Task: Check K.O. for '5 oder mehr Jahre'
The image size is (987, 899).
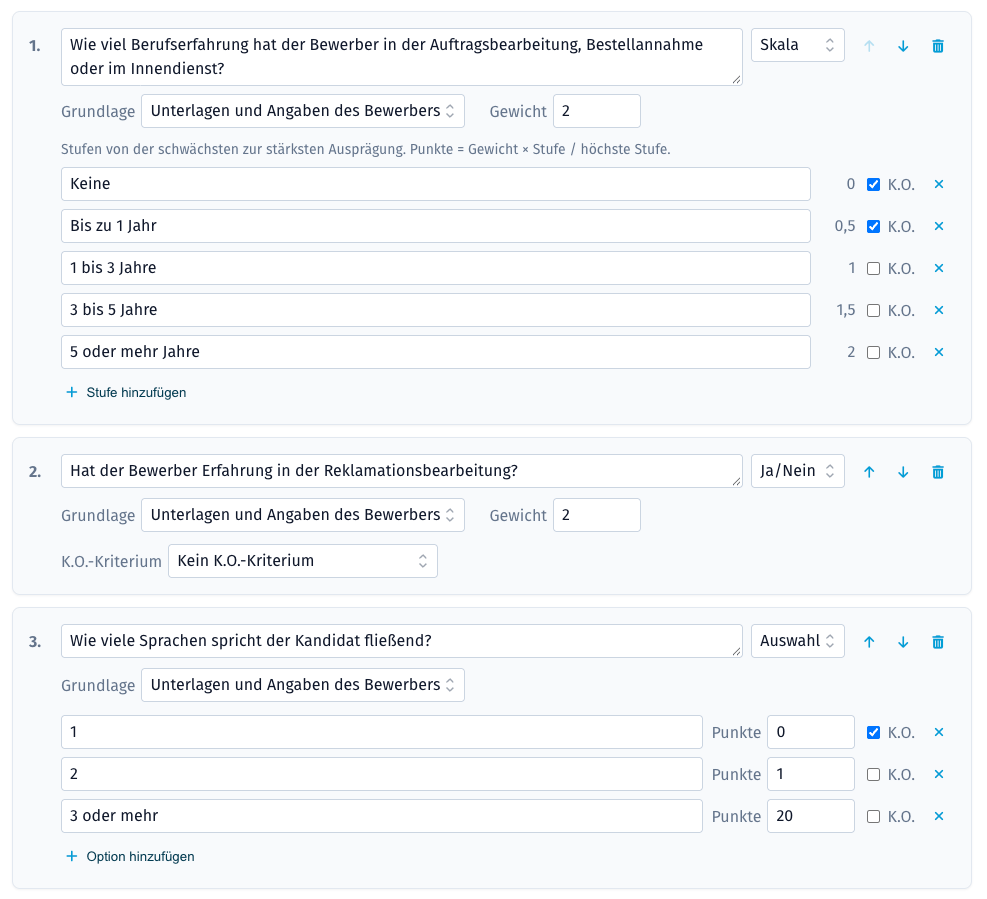Action: click(x=873, y=353)
